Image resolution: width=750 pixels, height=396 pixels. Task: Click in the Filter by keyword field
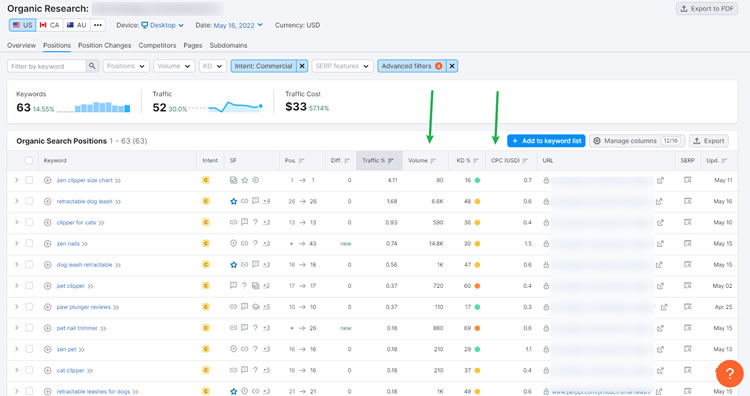[x=47, y=66]
